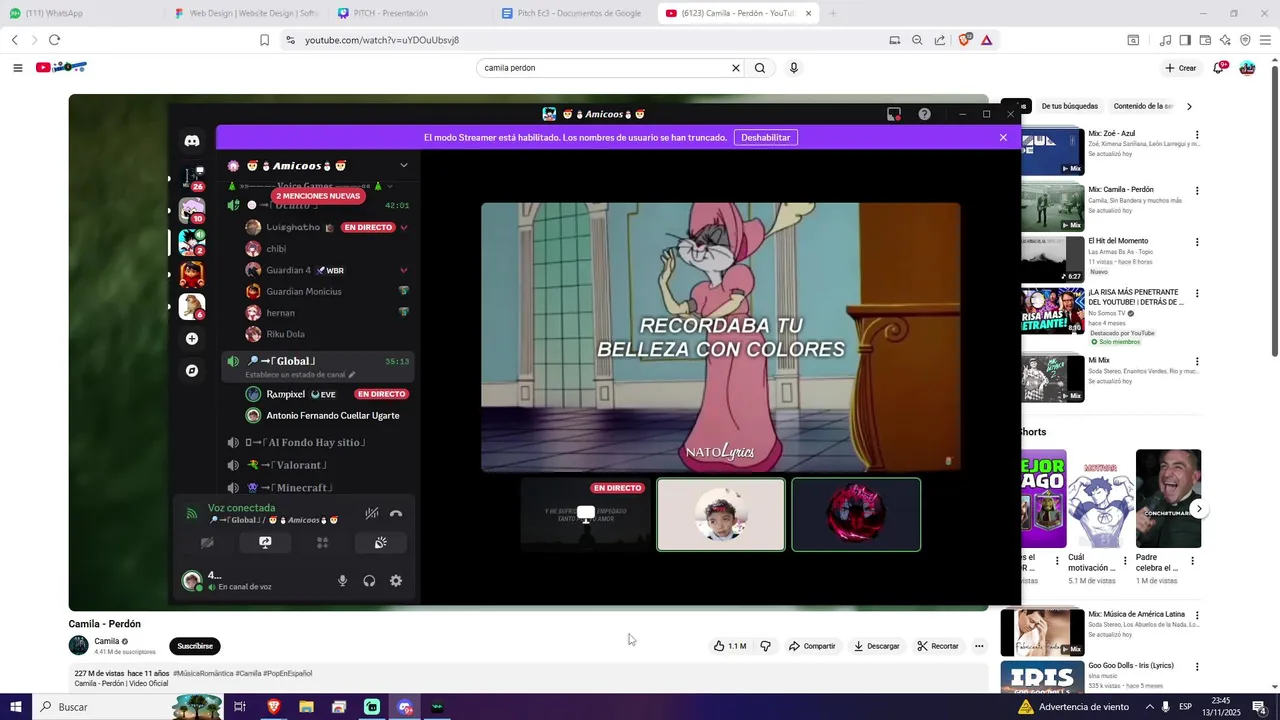Select the Contenido de la serie chip

pyautogui.click(x=1142, y=106)
